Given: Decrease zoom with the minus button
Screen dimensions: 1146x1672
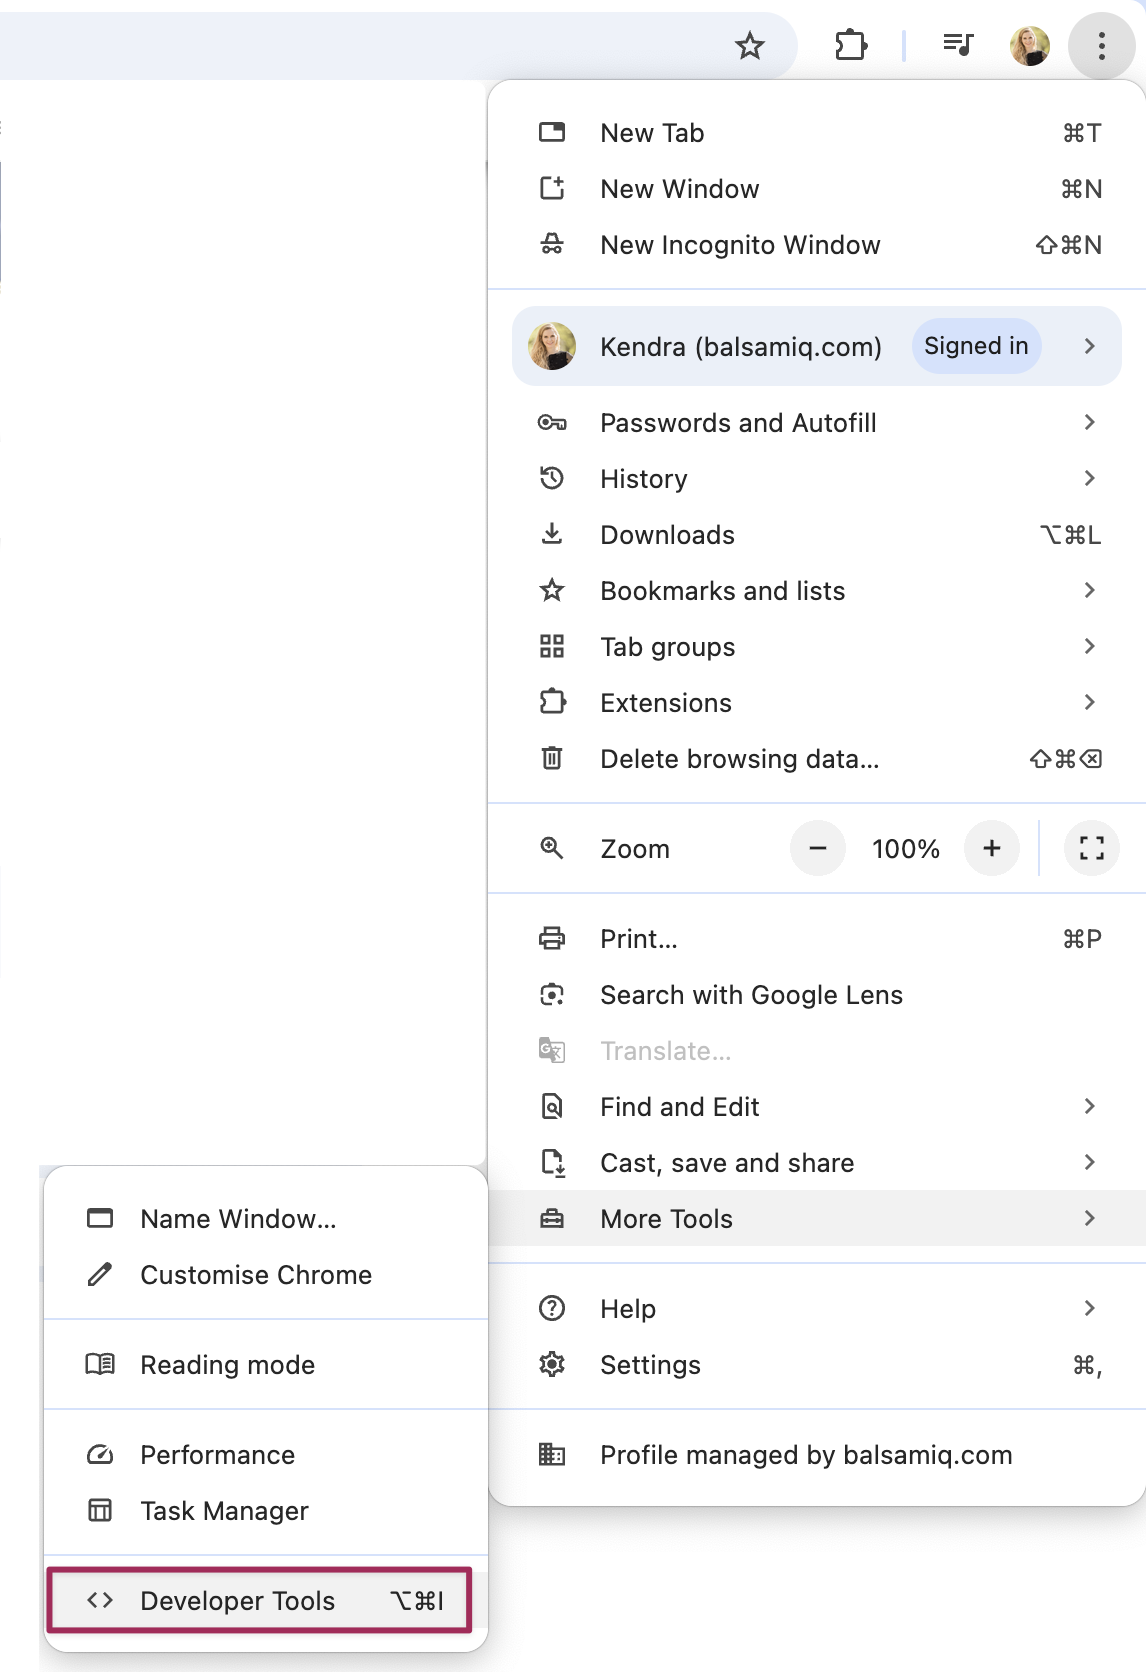Looking at the screenshot, I should click(818, 848).
